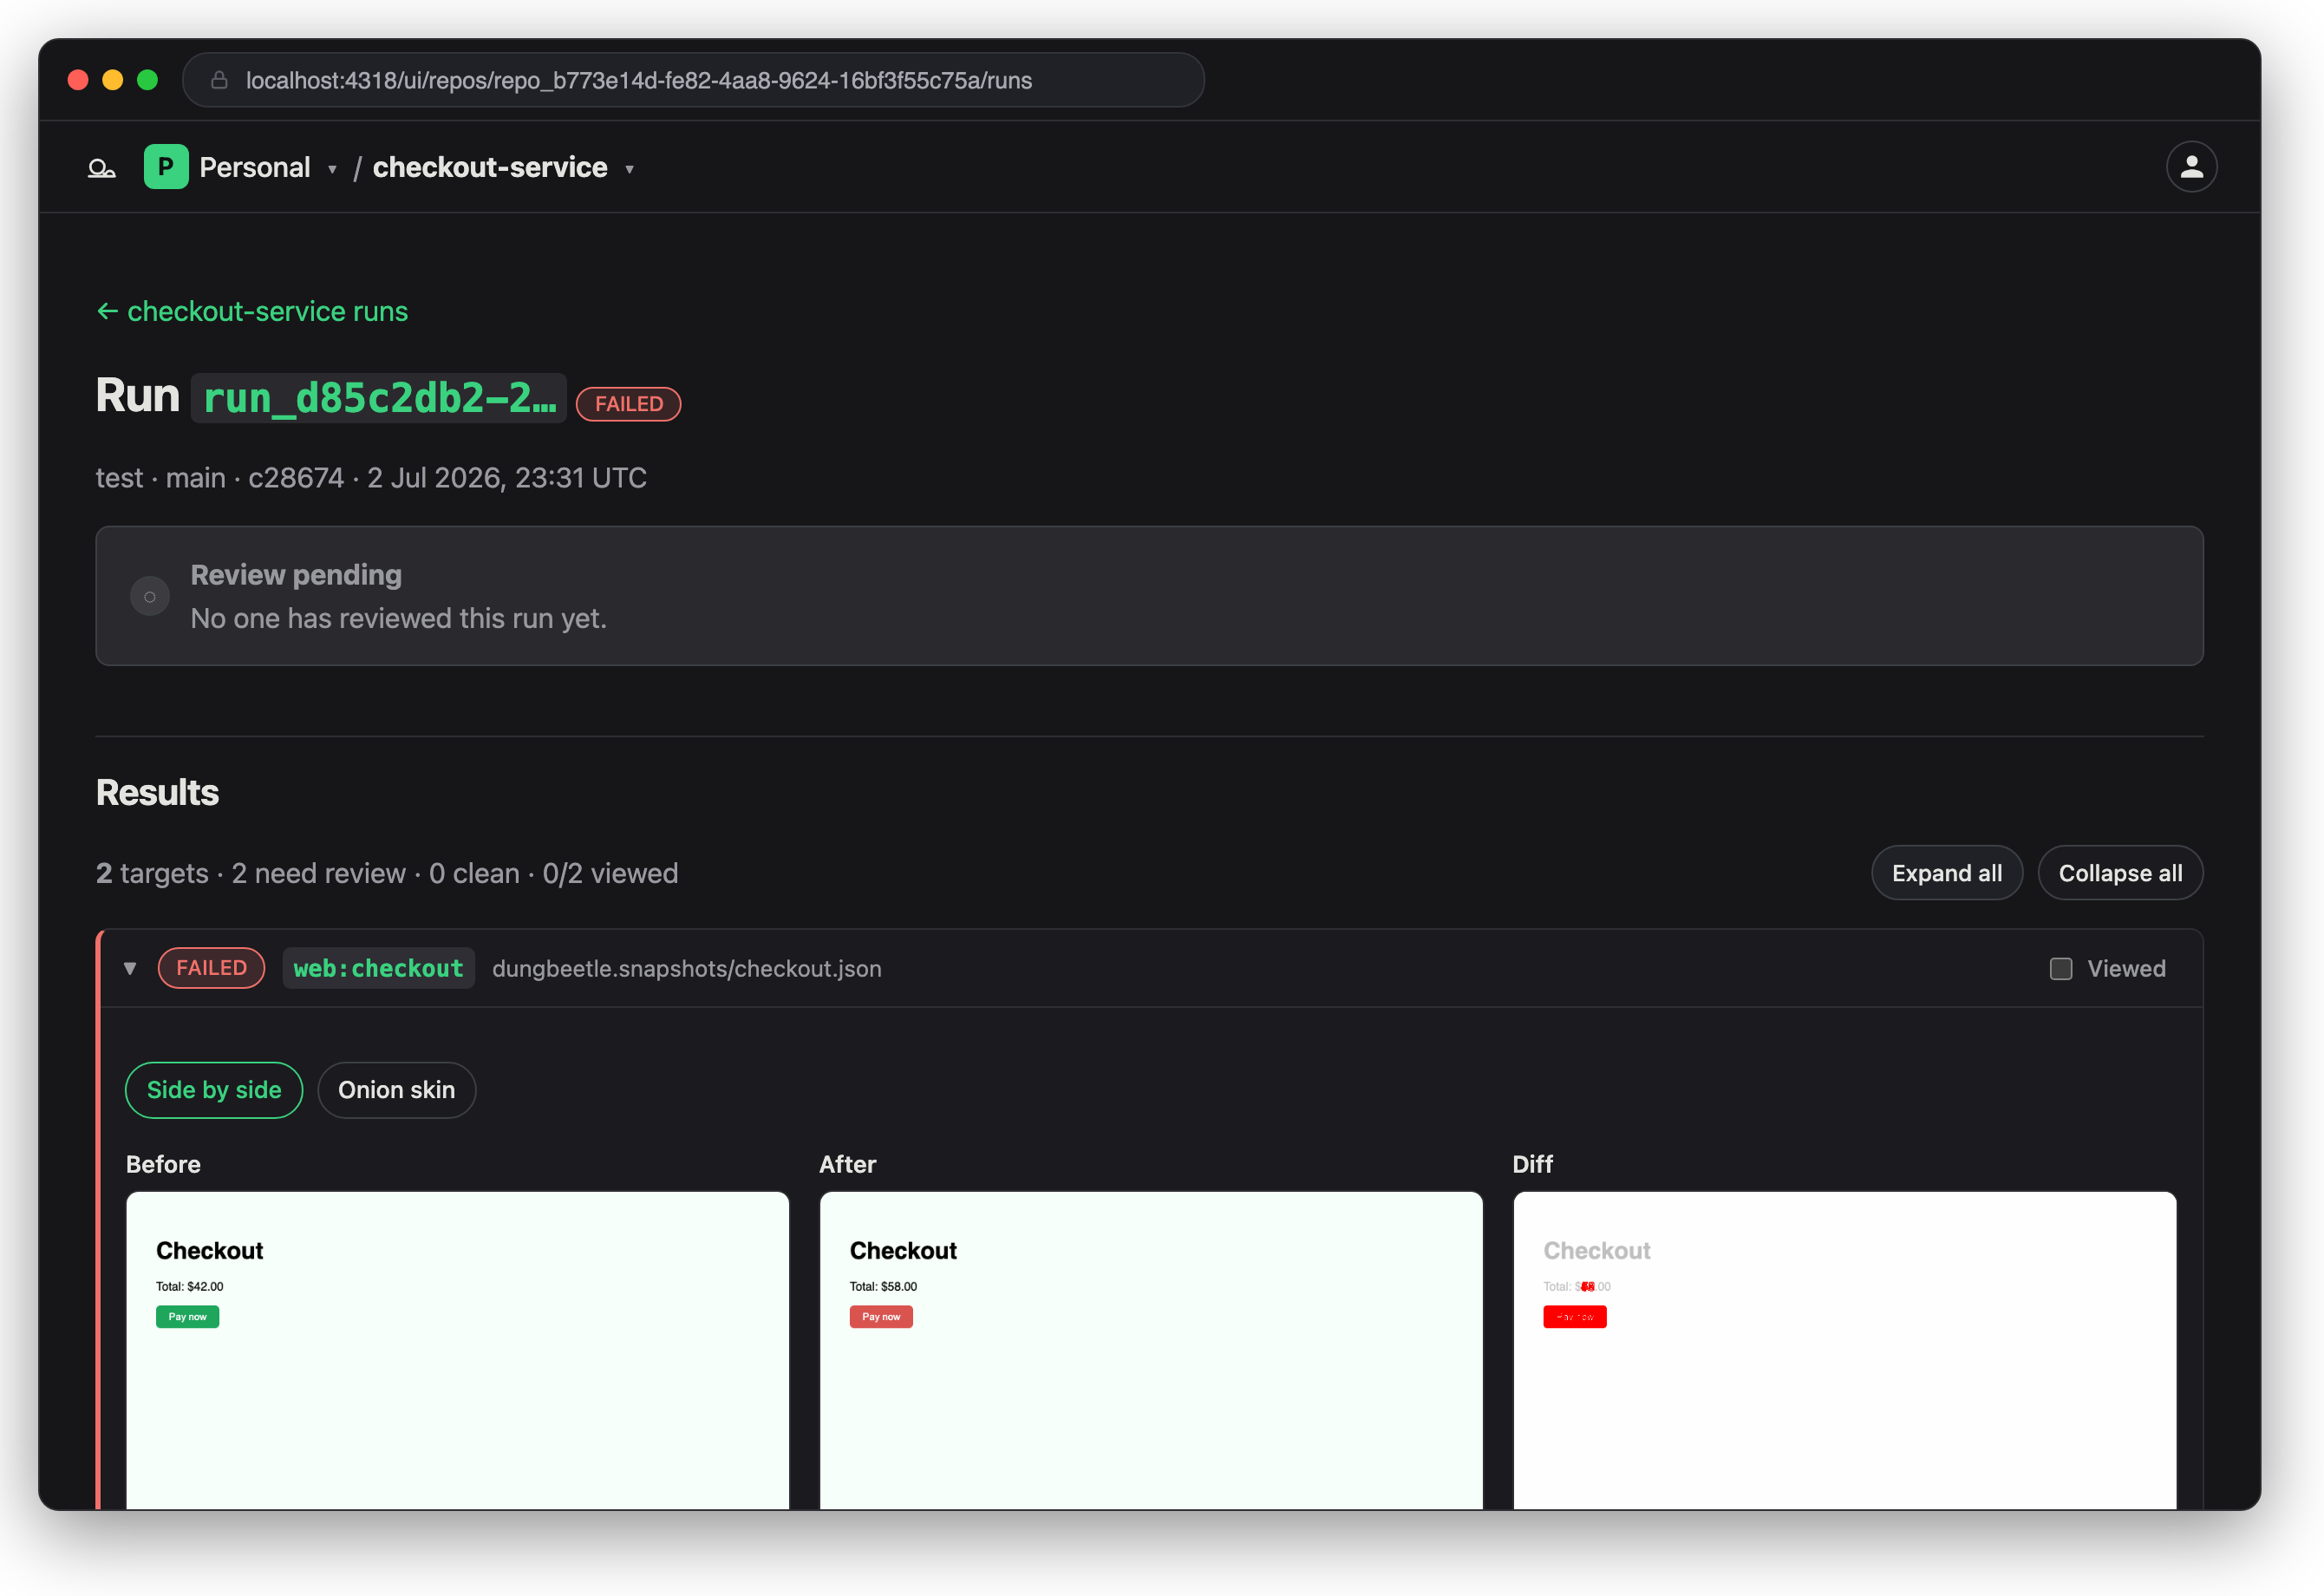
Task: Click the Diff column label
Action: pyautogui.click(x=1532, y=1165)
